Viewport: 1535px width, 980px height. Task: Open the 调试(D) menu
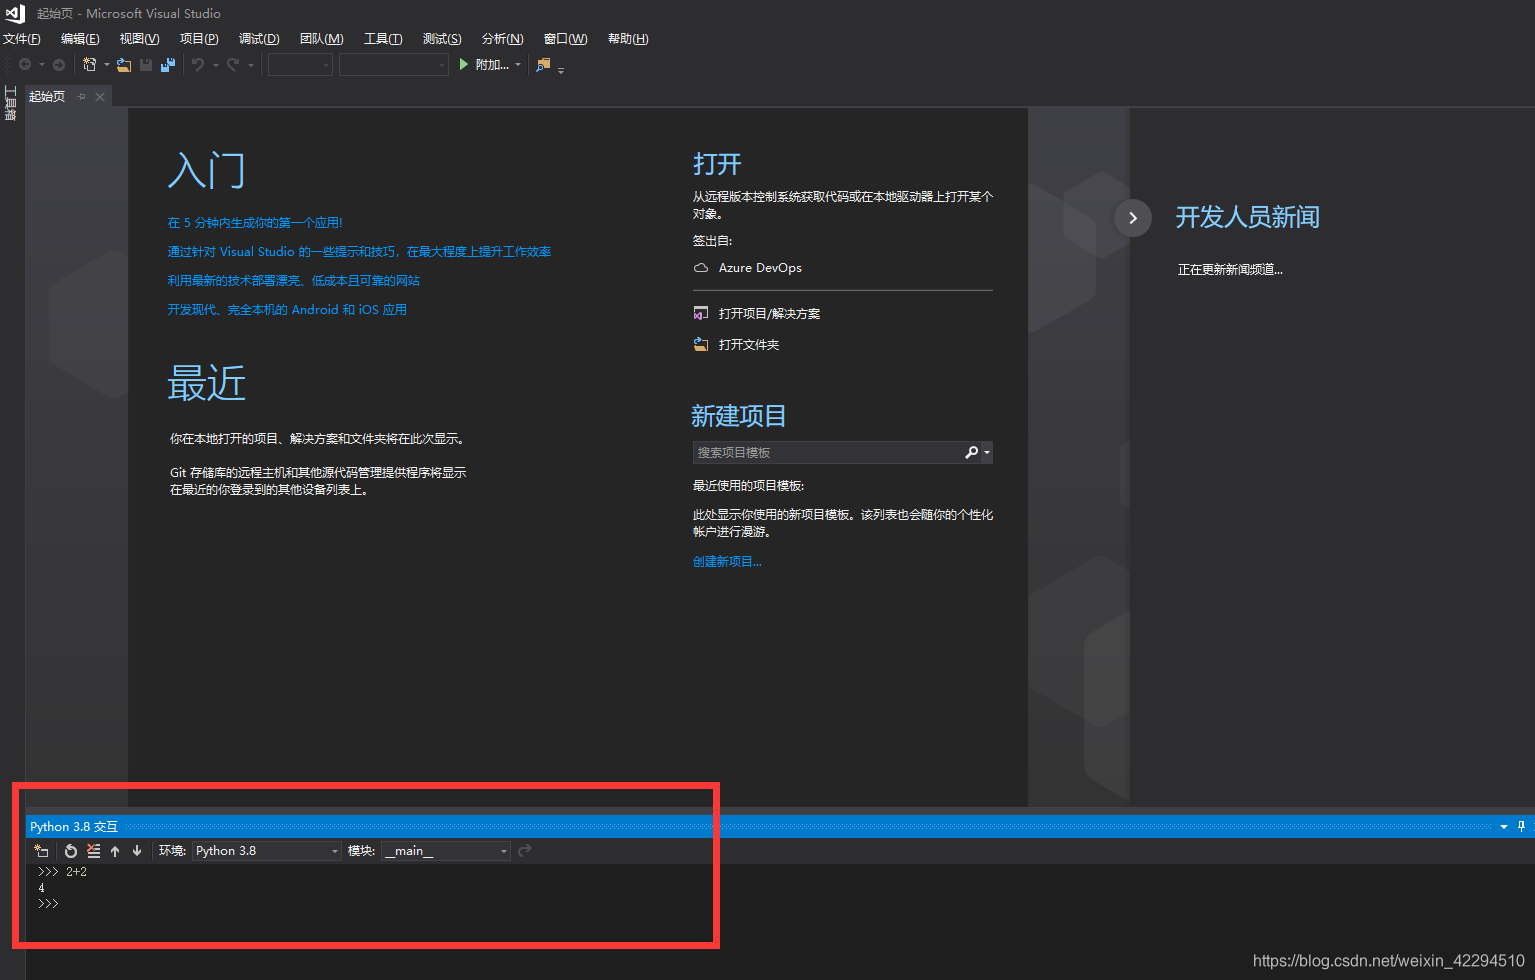coord(259,39)
